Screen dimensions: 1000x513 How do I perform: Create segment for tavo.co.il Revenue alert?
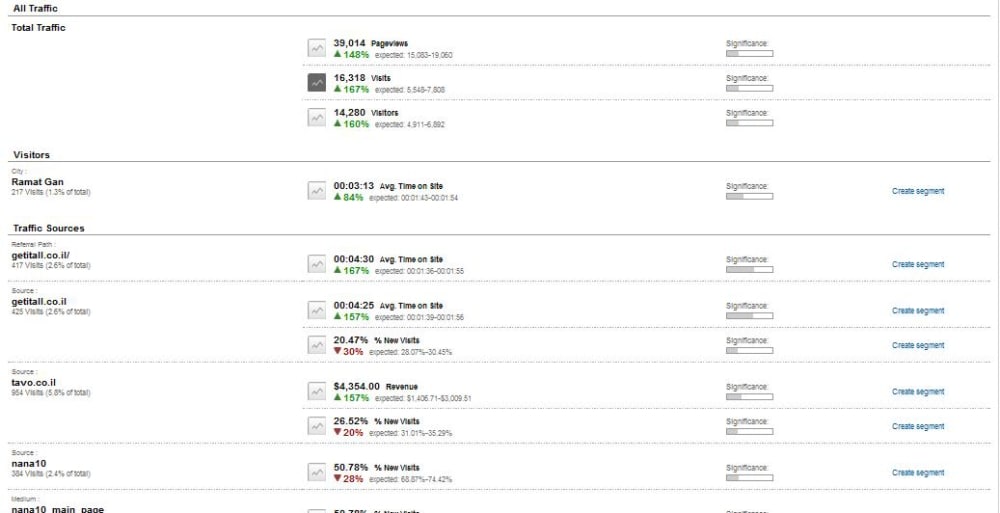click(917, 392)
